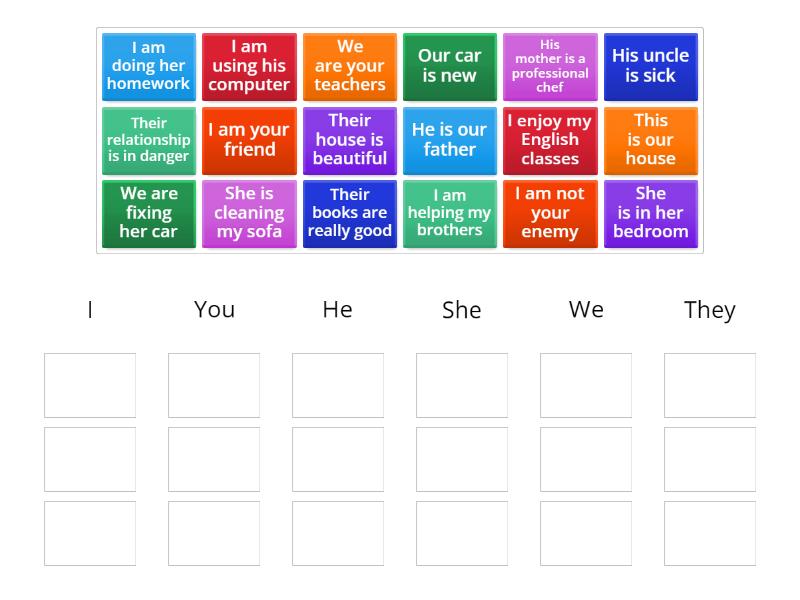Choose "She is in her bedroom" tile

[x=650, y=214]
